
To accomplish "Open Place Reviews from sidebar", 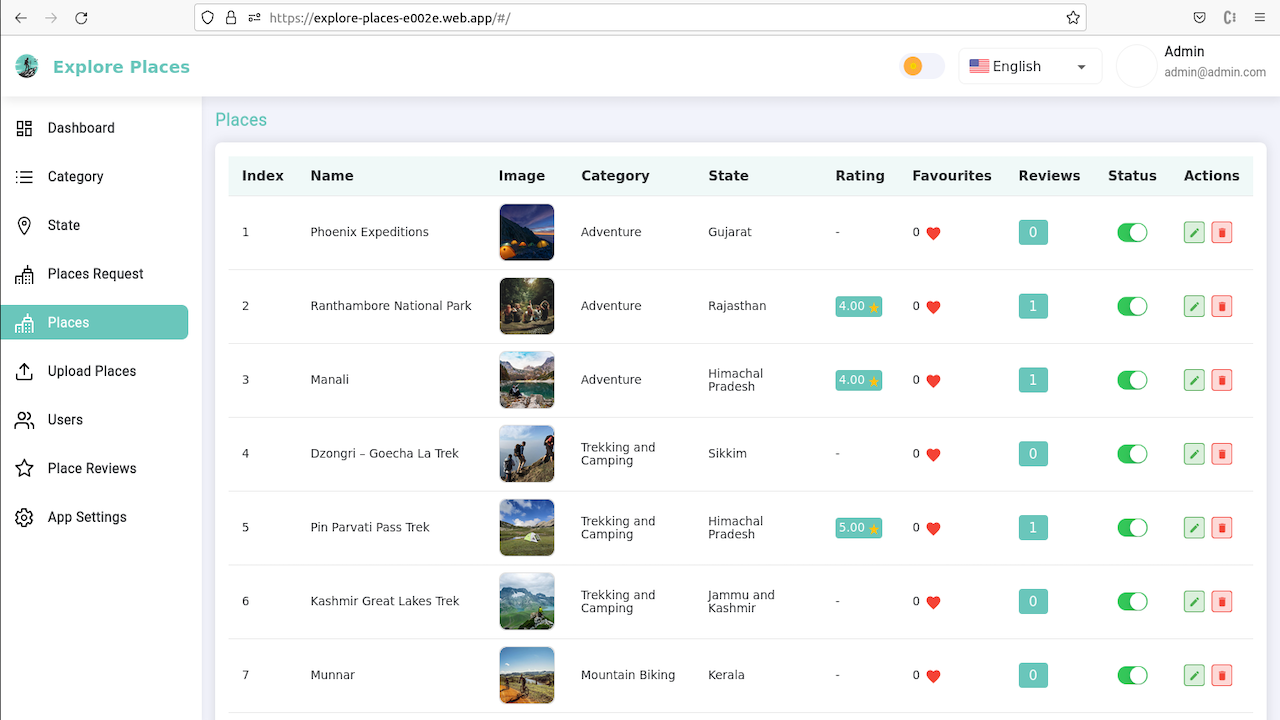I will (94, 468).
